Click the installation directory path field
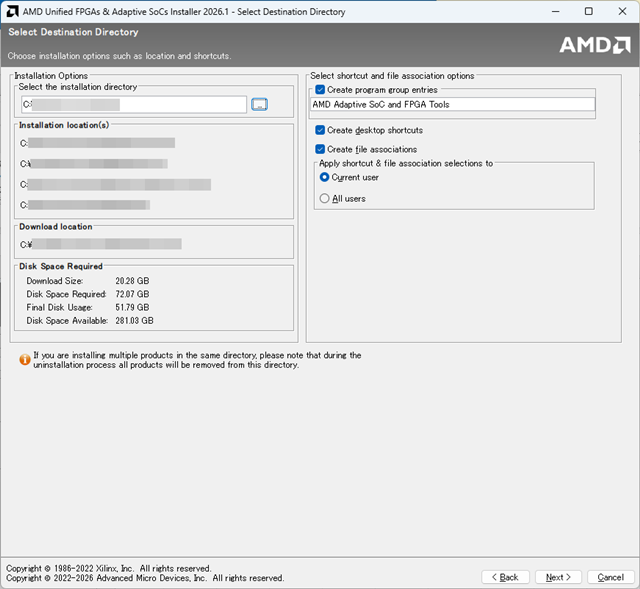The height and width of the screenshot is (589, 640). coord(134,104)
